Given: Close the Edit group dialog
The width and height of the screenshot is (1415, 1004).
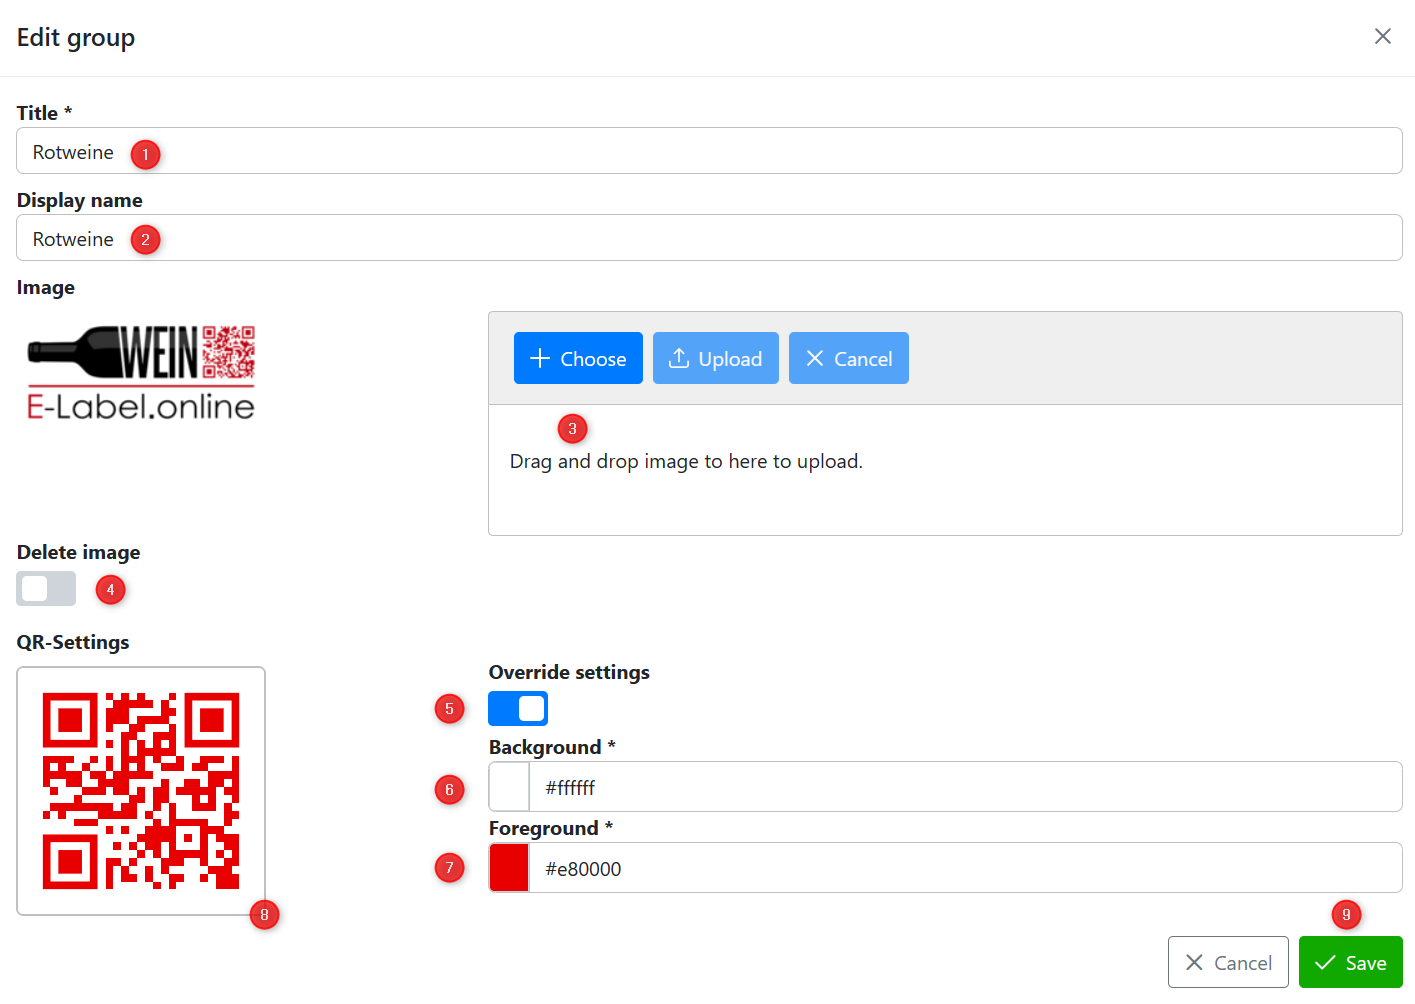Looking at the screenshot, I should click(x=1382, y=37).
